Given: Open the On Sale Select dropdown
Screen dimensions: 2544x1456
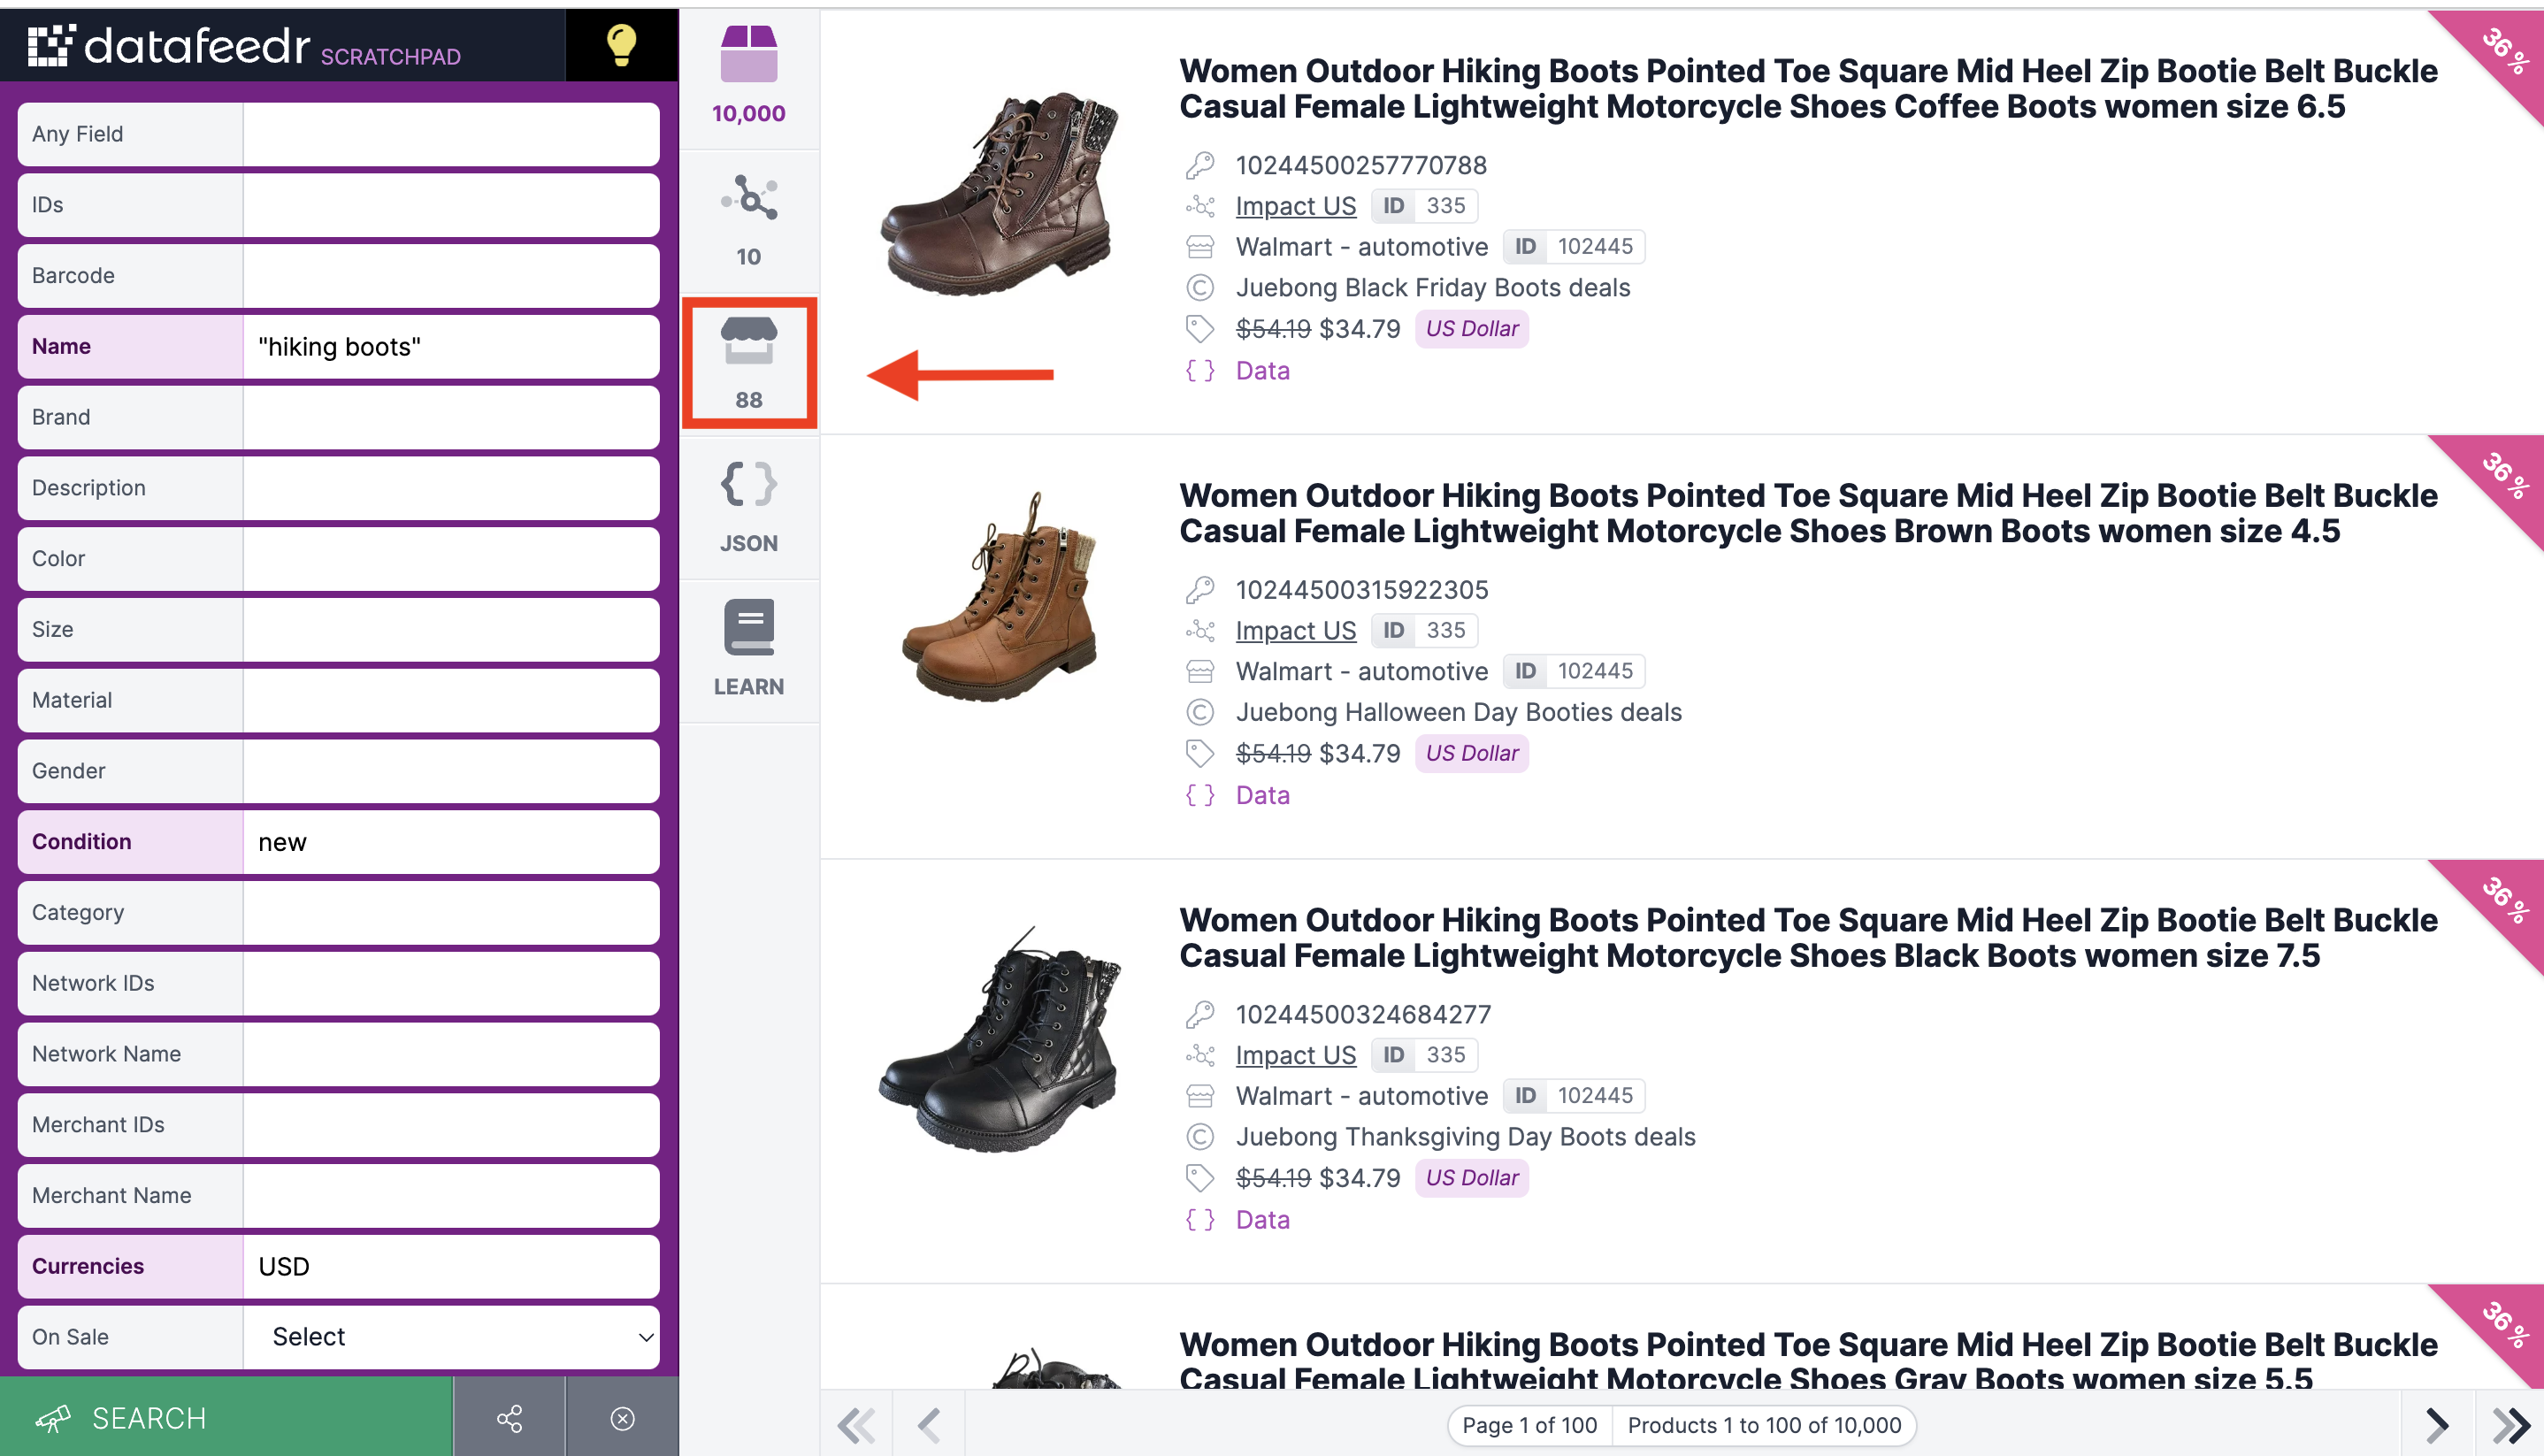Looking at the screenshot, I should [x=451, y=1337].
